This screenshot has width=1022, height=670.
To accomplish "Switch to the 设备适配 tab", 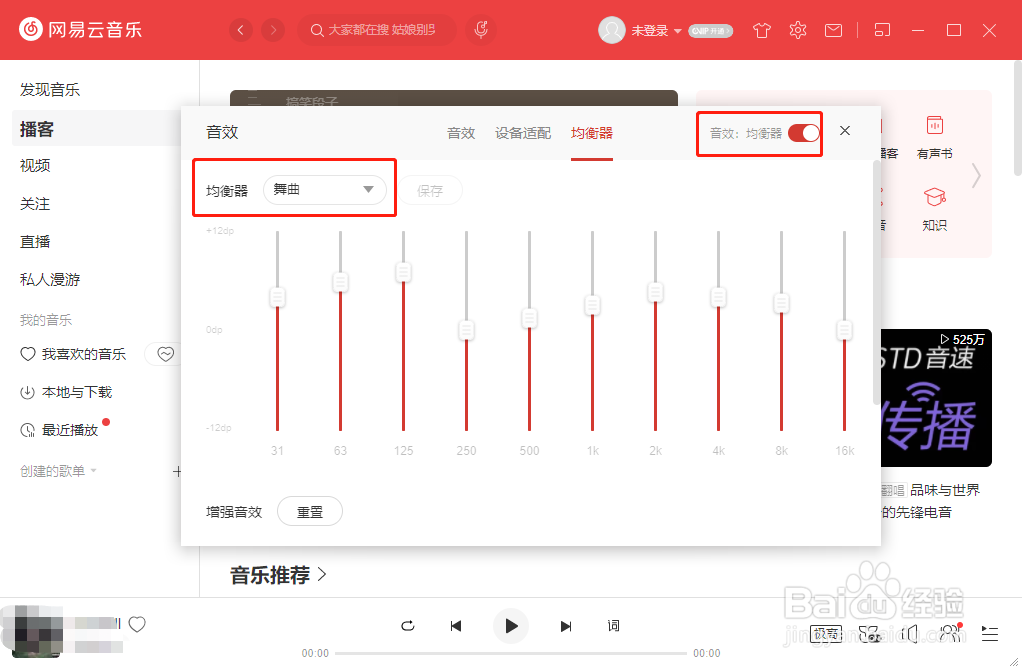I will [523, 133].
